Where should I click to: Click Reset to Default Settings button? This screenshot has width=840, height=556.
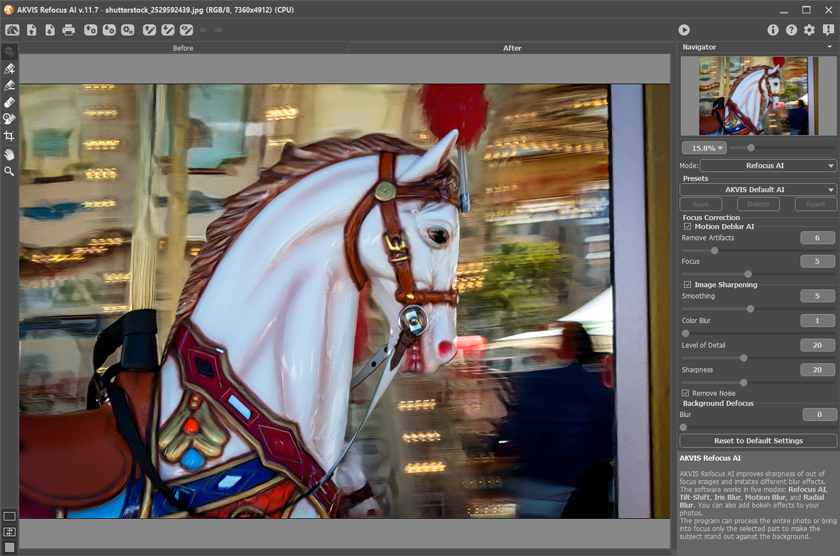coord(758,441)
